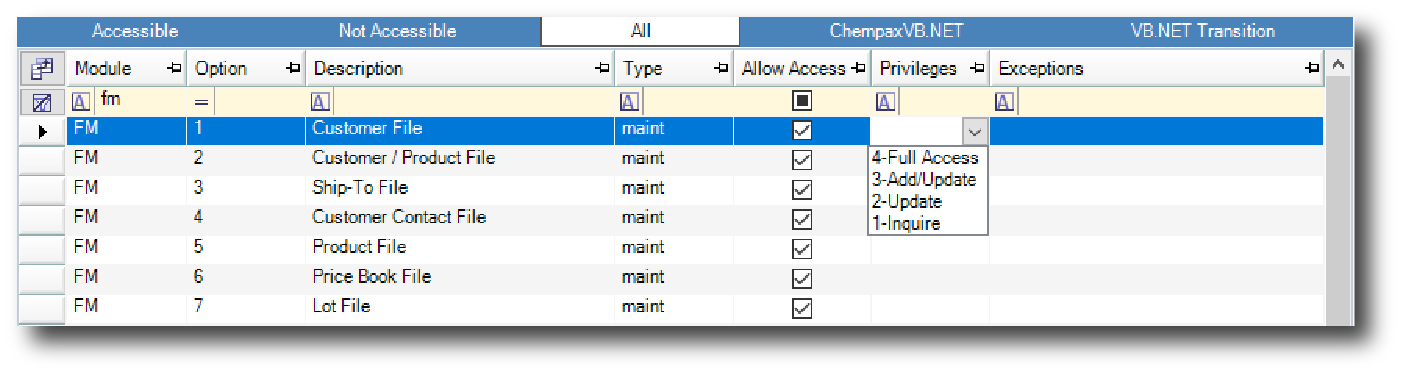
Task: Pin the Module column
Action: click(x=175, y=68)
